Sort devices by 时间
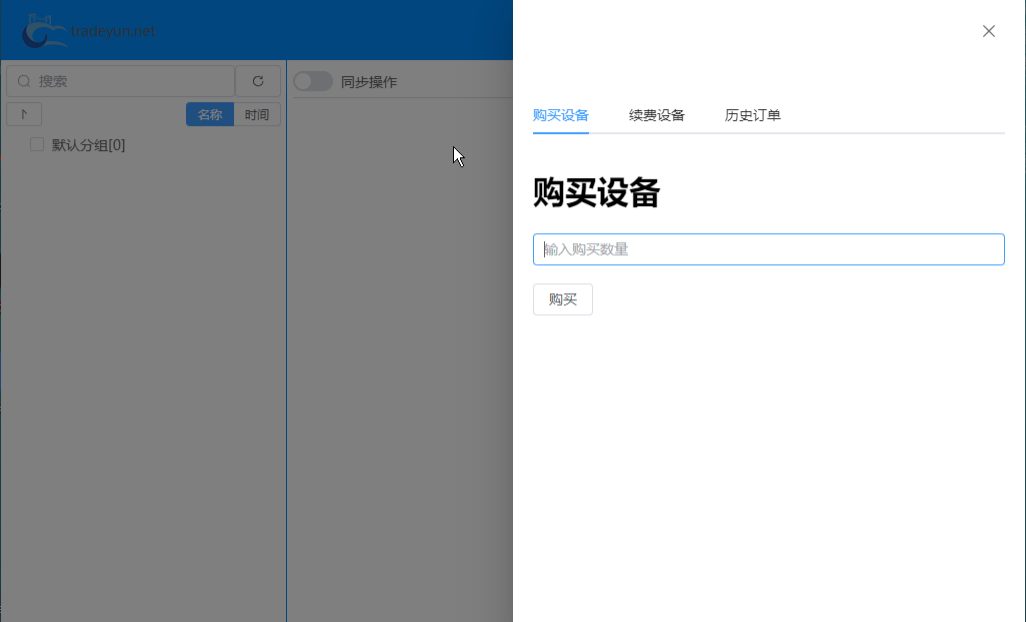 coord(257,114)
